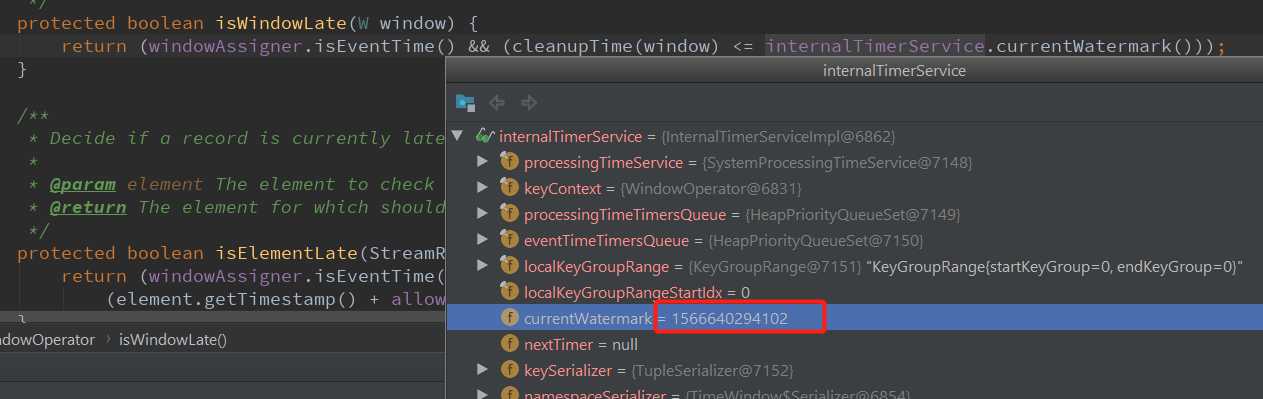
Task: Click the forward arrow in inspector popup
Action: (529, 102)
